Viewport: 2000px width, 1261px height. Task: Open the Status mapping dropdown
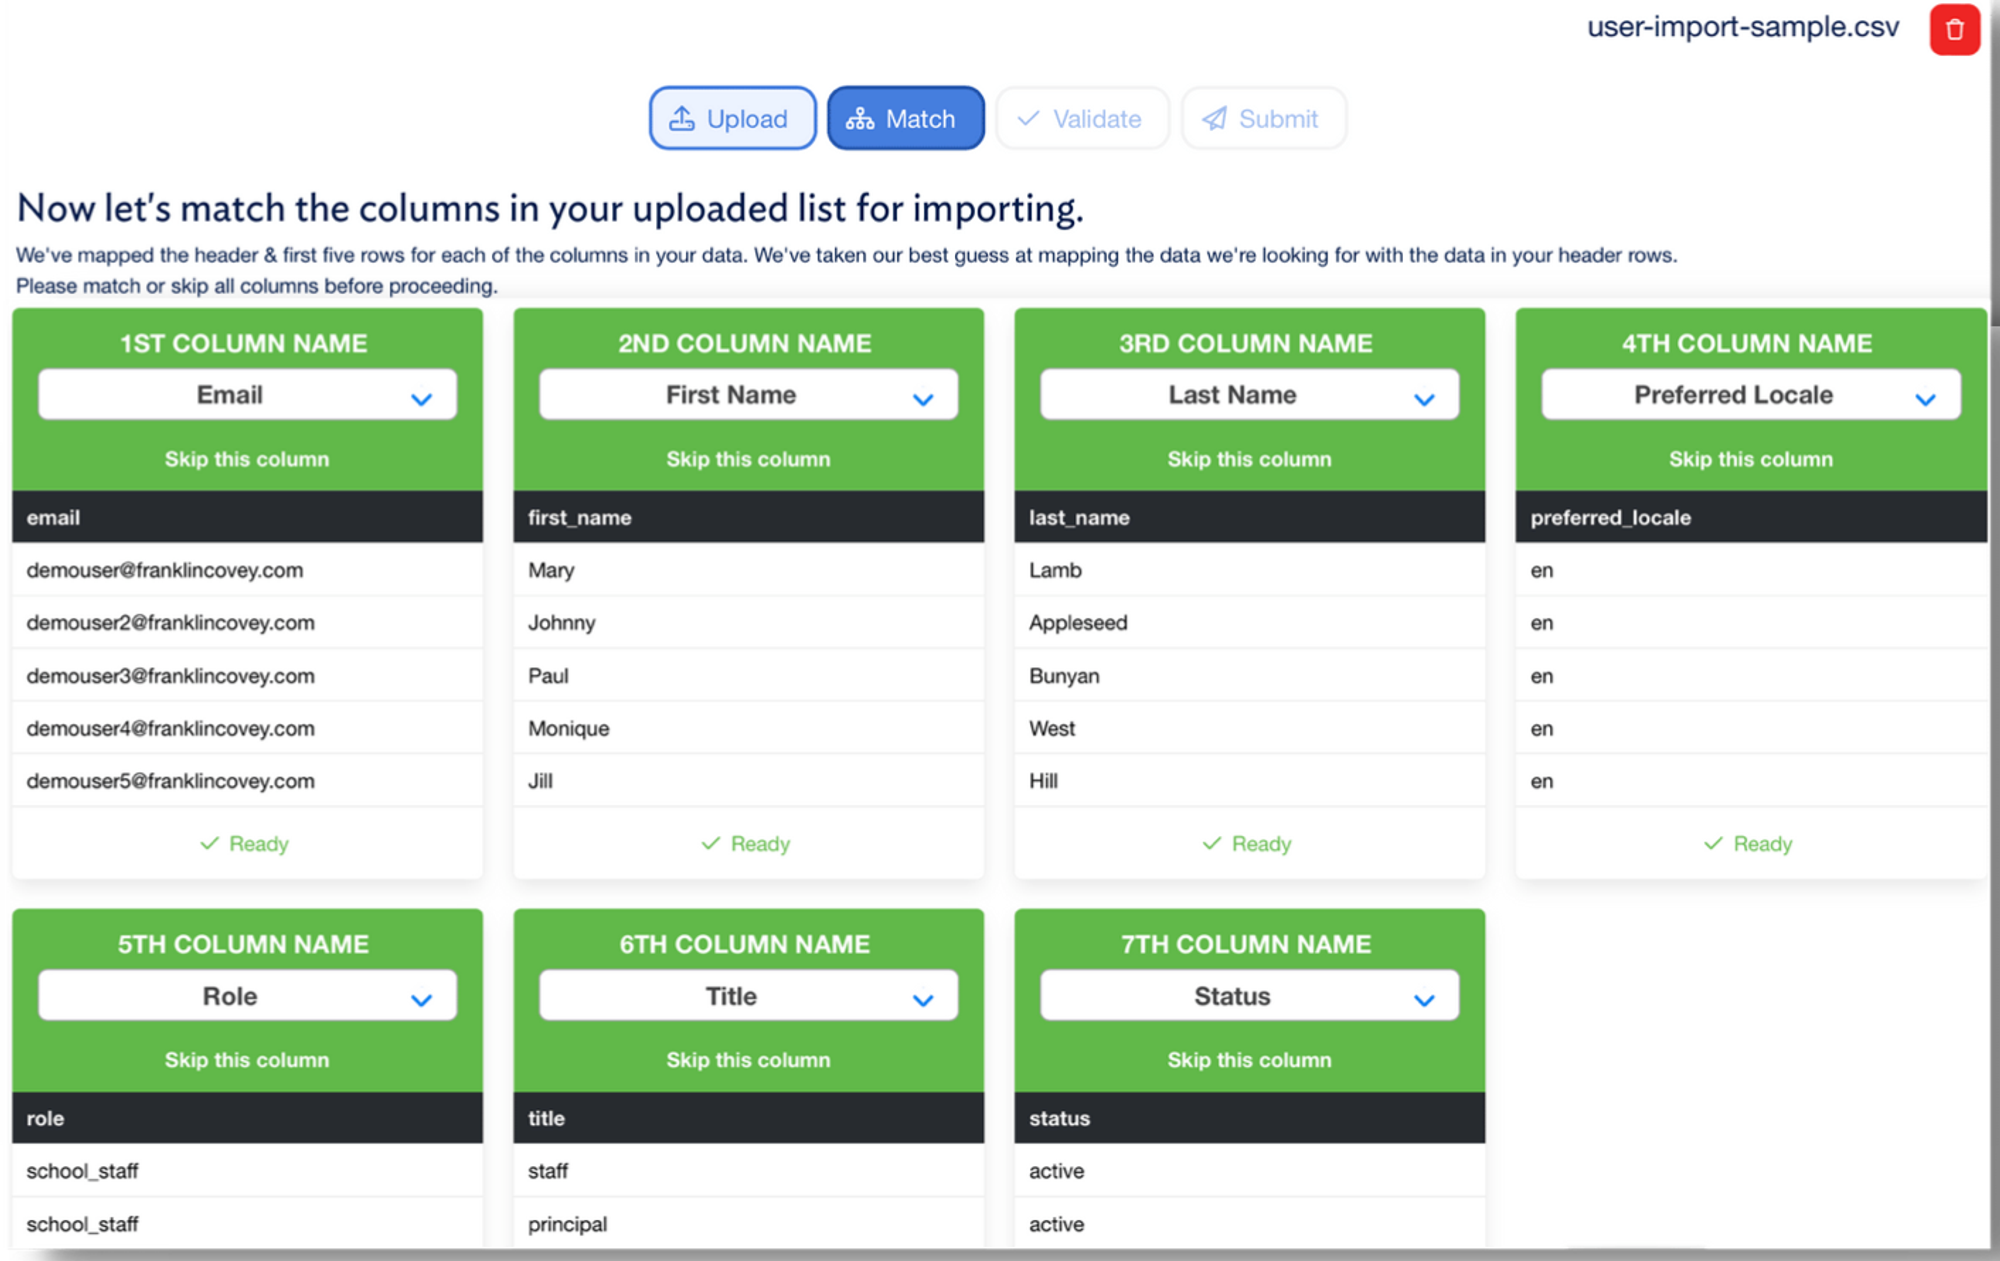tap(1423, 998)
